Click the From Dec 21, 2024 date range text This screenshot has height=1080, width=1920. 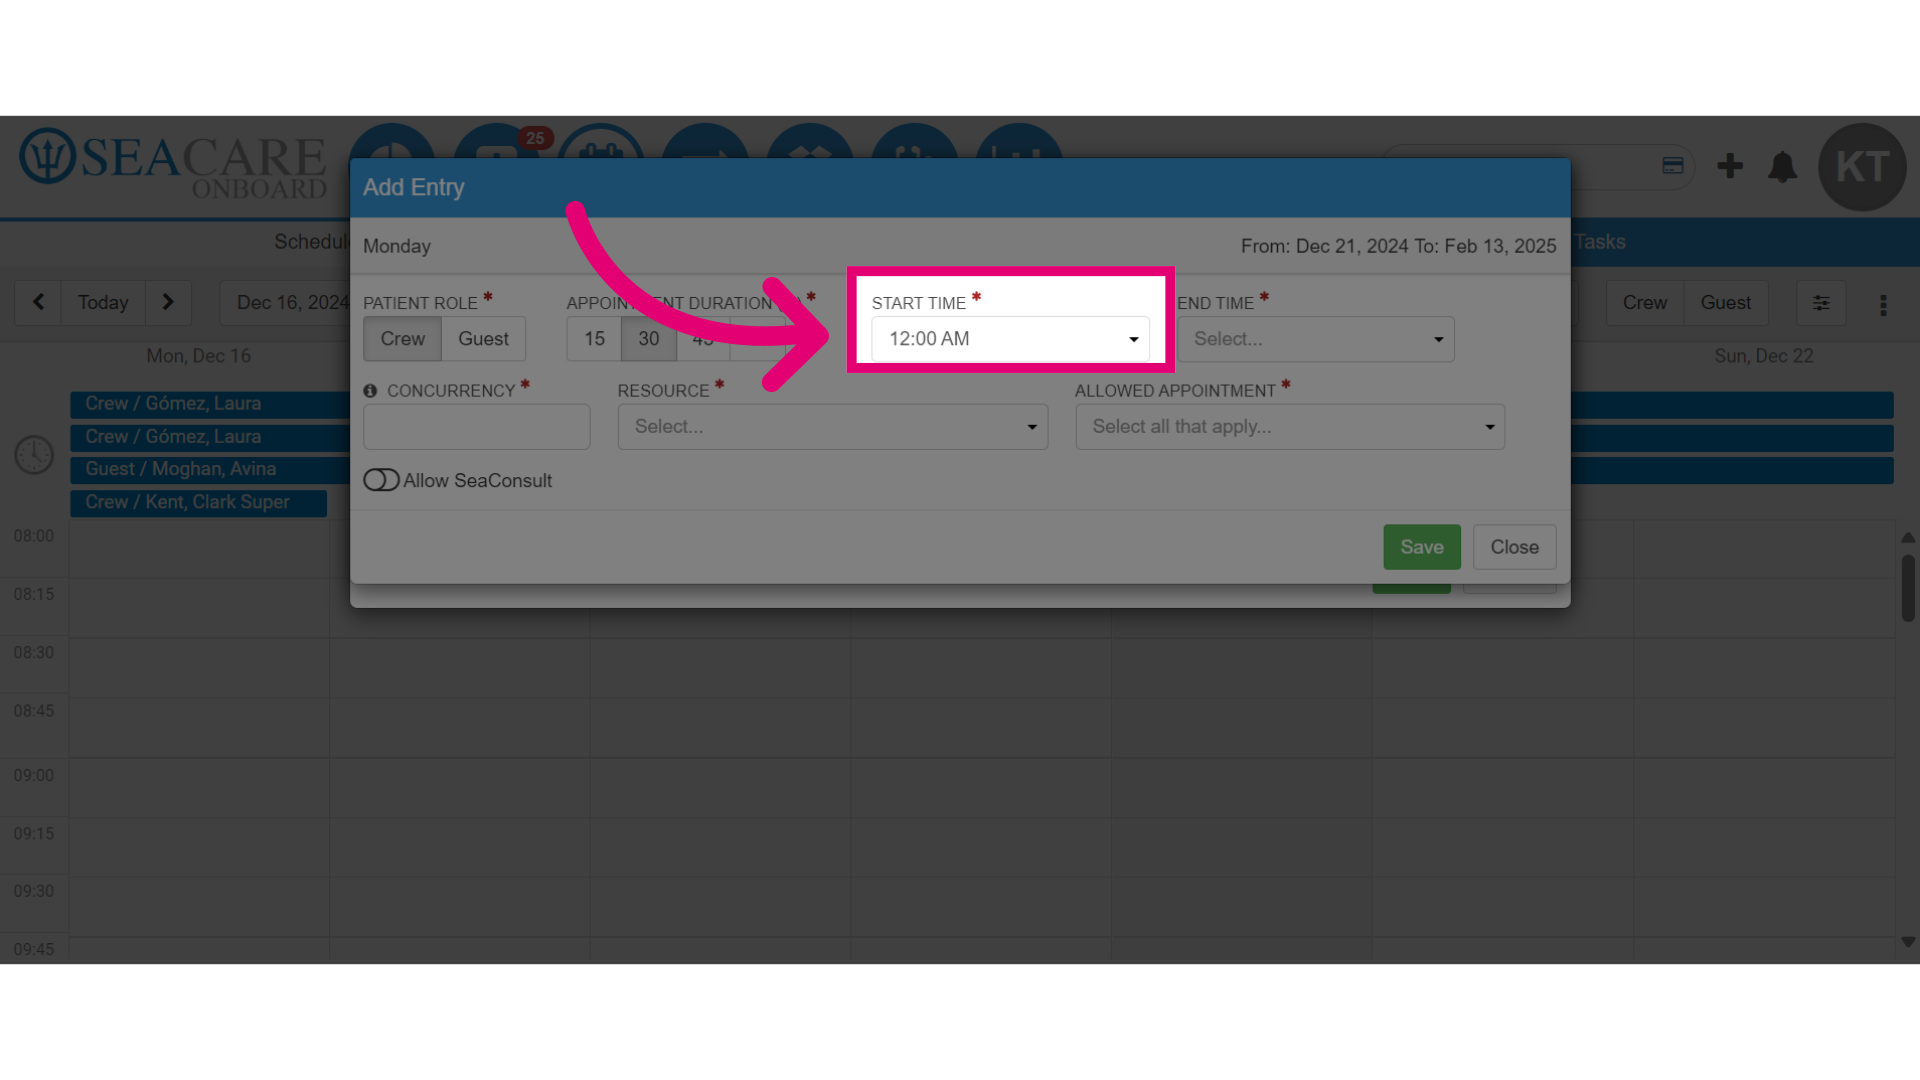tap(1398, 246)
